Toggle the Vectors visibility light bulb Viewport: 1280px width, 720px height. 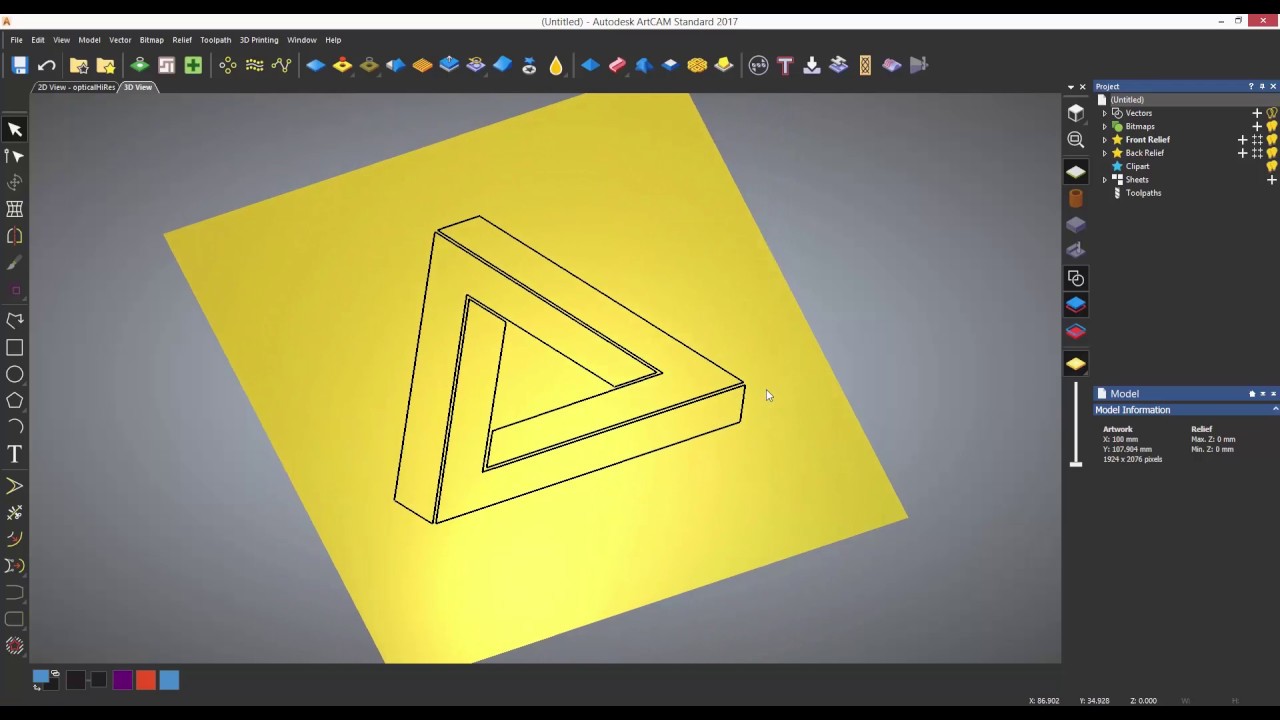(x=1272, y=113)
